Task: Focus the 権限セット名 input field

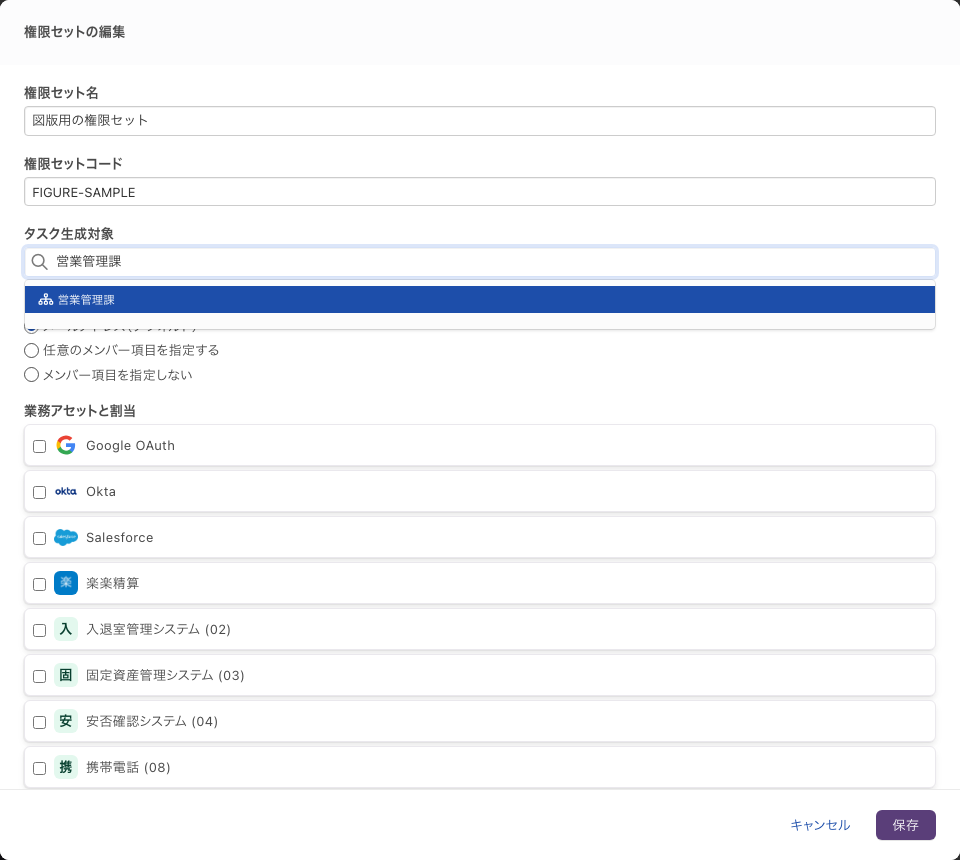Action: point(479,121)
